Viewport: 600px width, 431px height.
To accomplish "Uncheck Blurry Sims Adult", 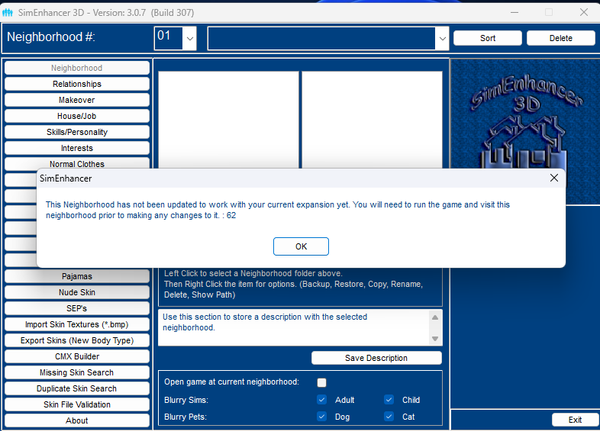I will [x=322, y=400].
